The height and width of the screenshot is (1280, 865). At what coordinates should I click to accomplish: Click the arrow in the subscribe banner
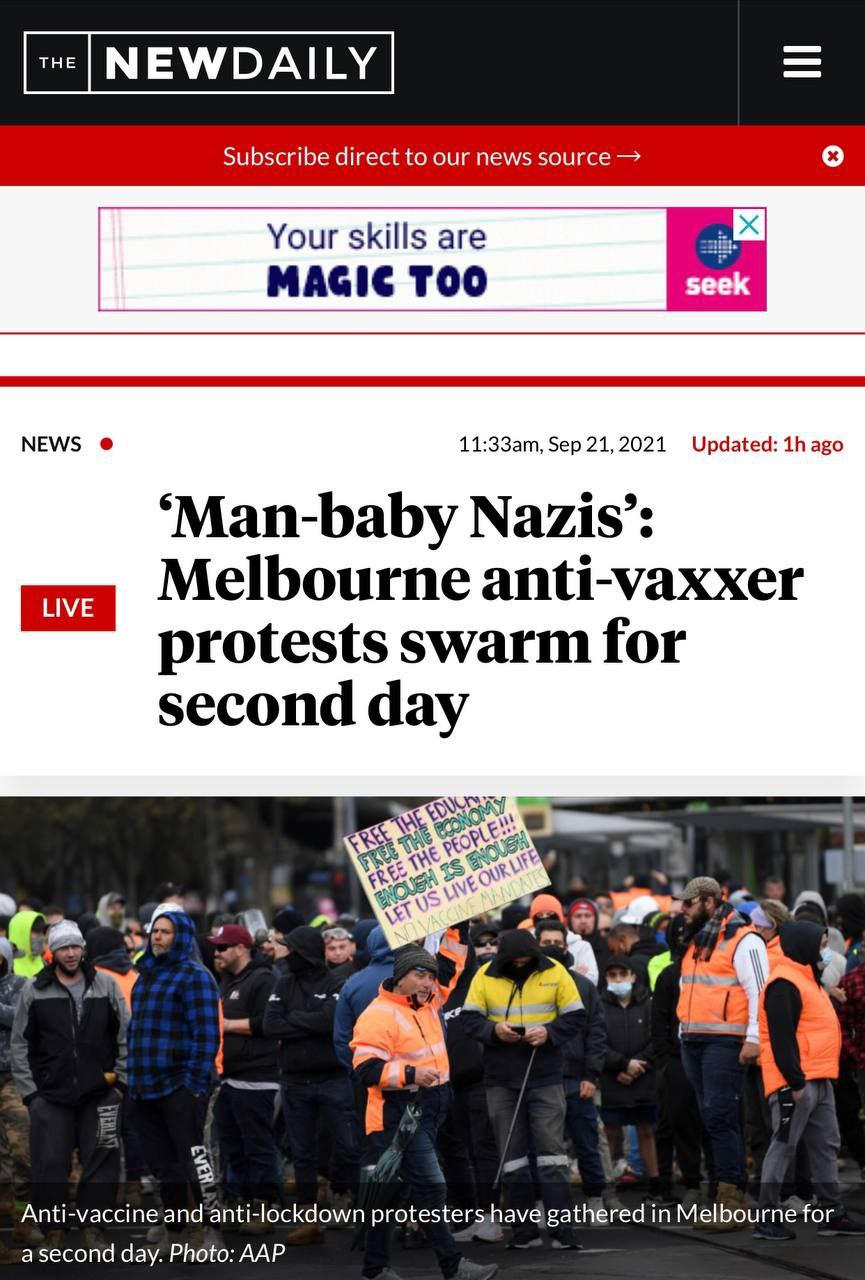point(629,157)
